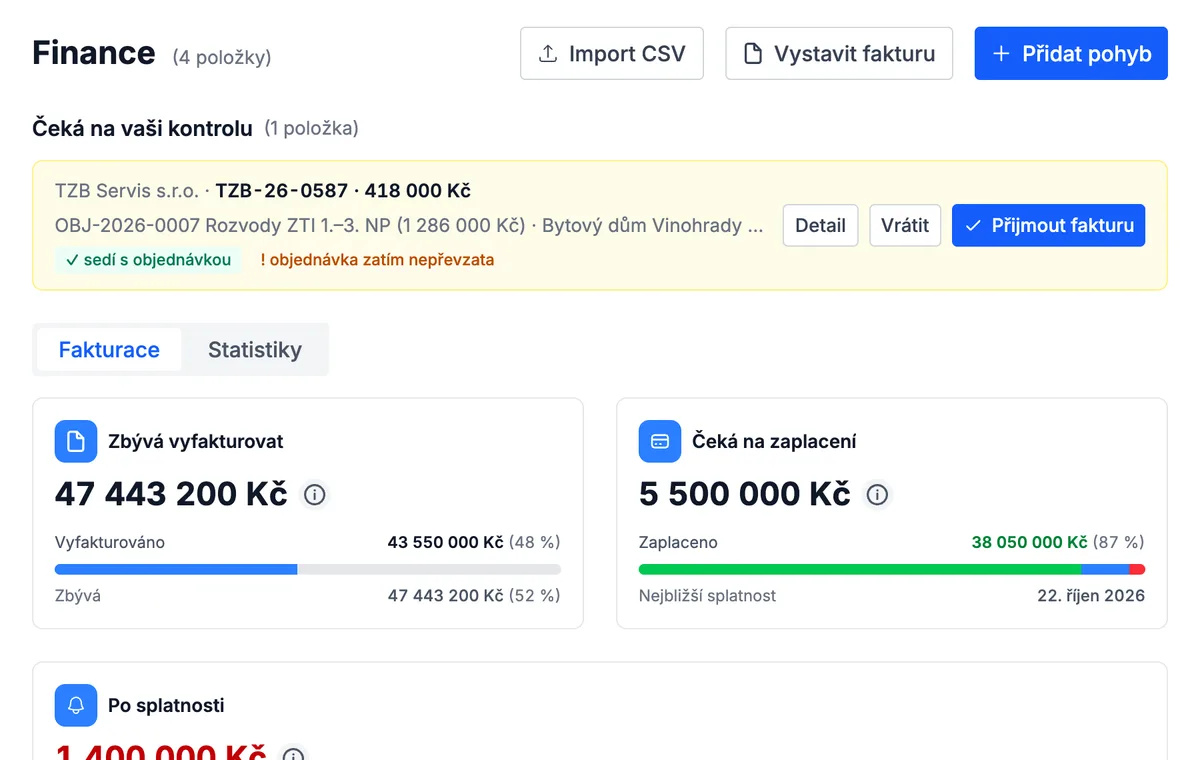The height and width of the screenshot is (760, 1200).
Task: Click the document icon in Vystavit fakturu
Action: tap(753, 54)
